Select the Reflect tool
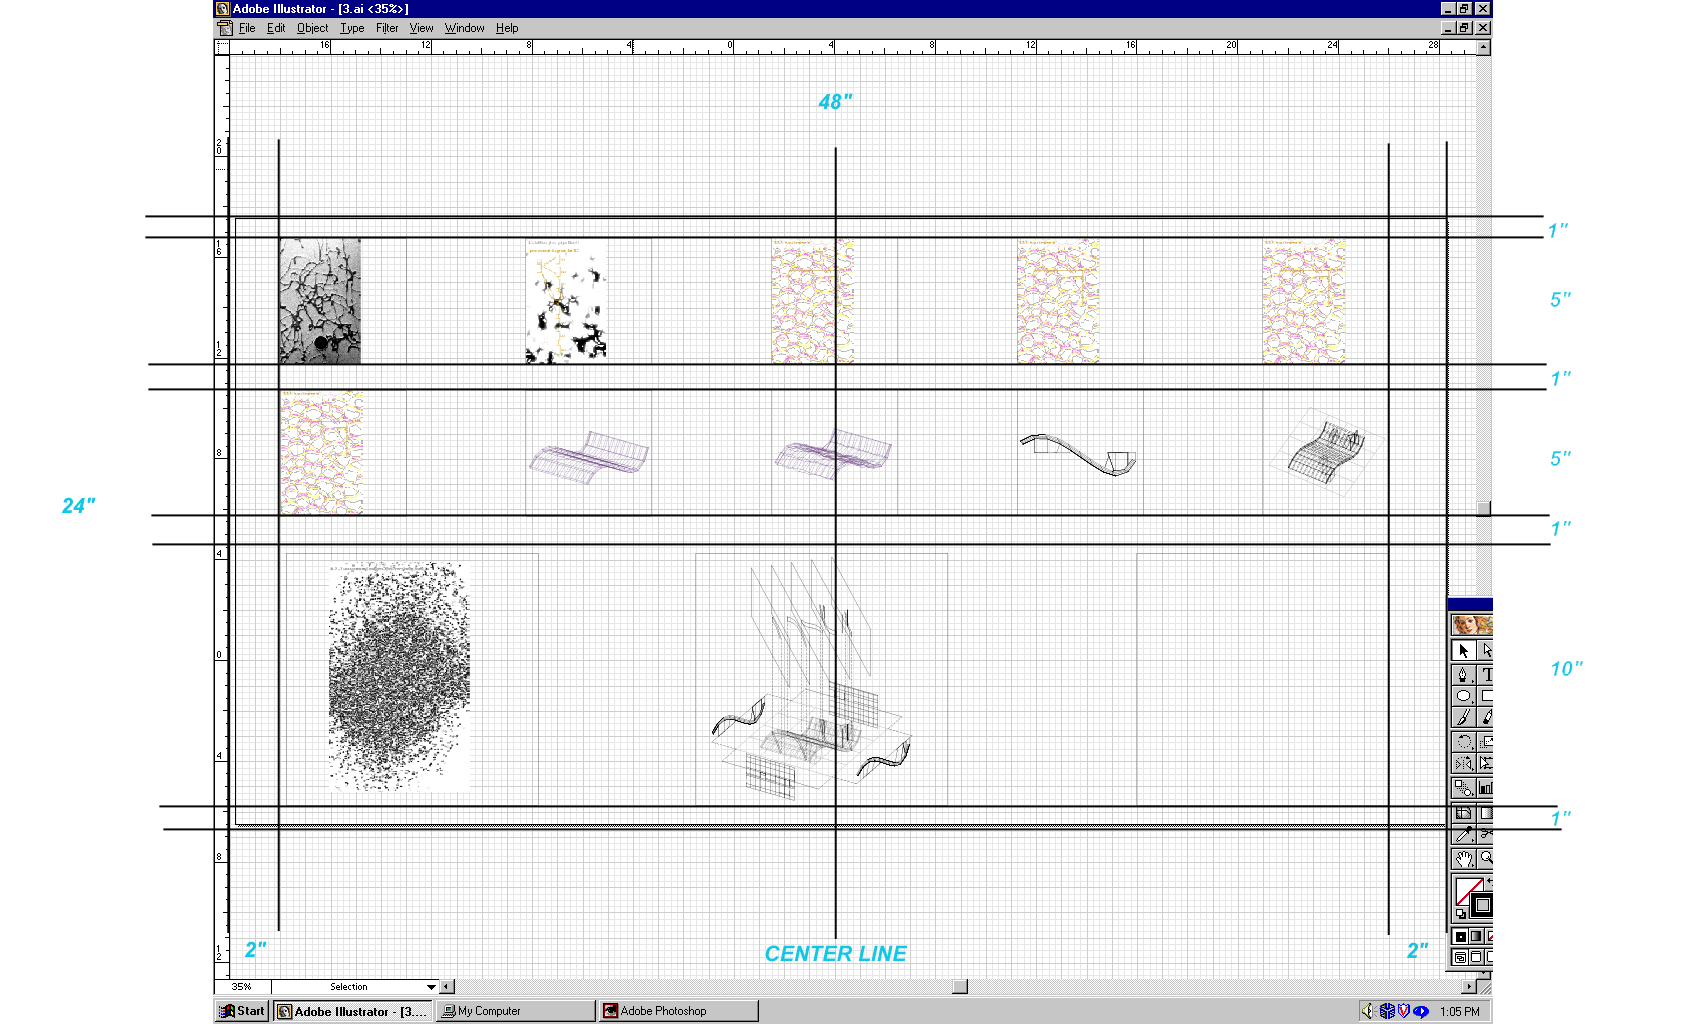This screenshot has width=1707, height=1024. click(x=1463, y=764)
